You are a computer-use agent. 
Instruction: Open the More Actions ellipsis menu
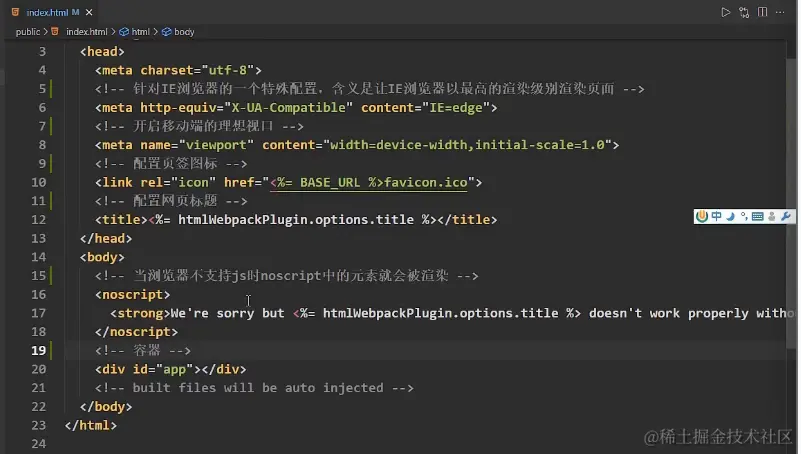coord(780,12)
